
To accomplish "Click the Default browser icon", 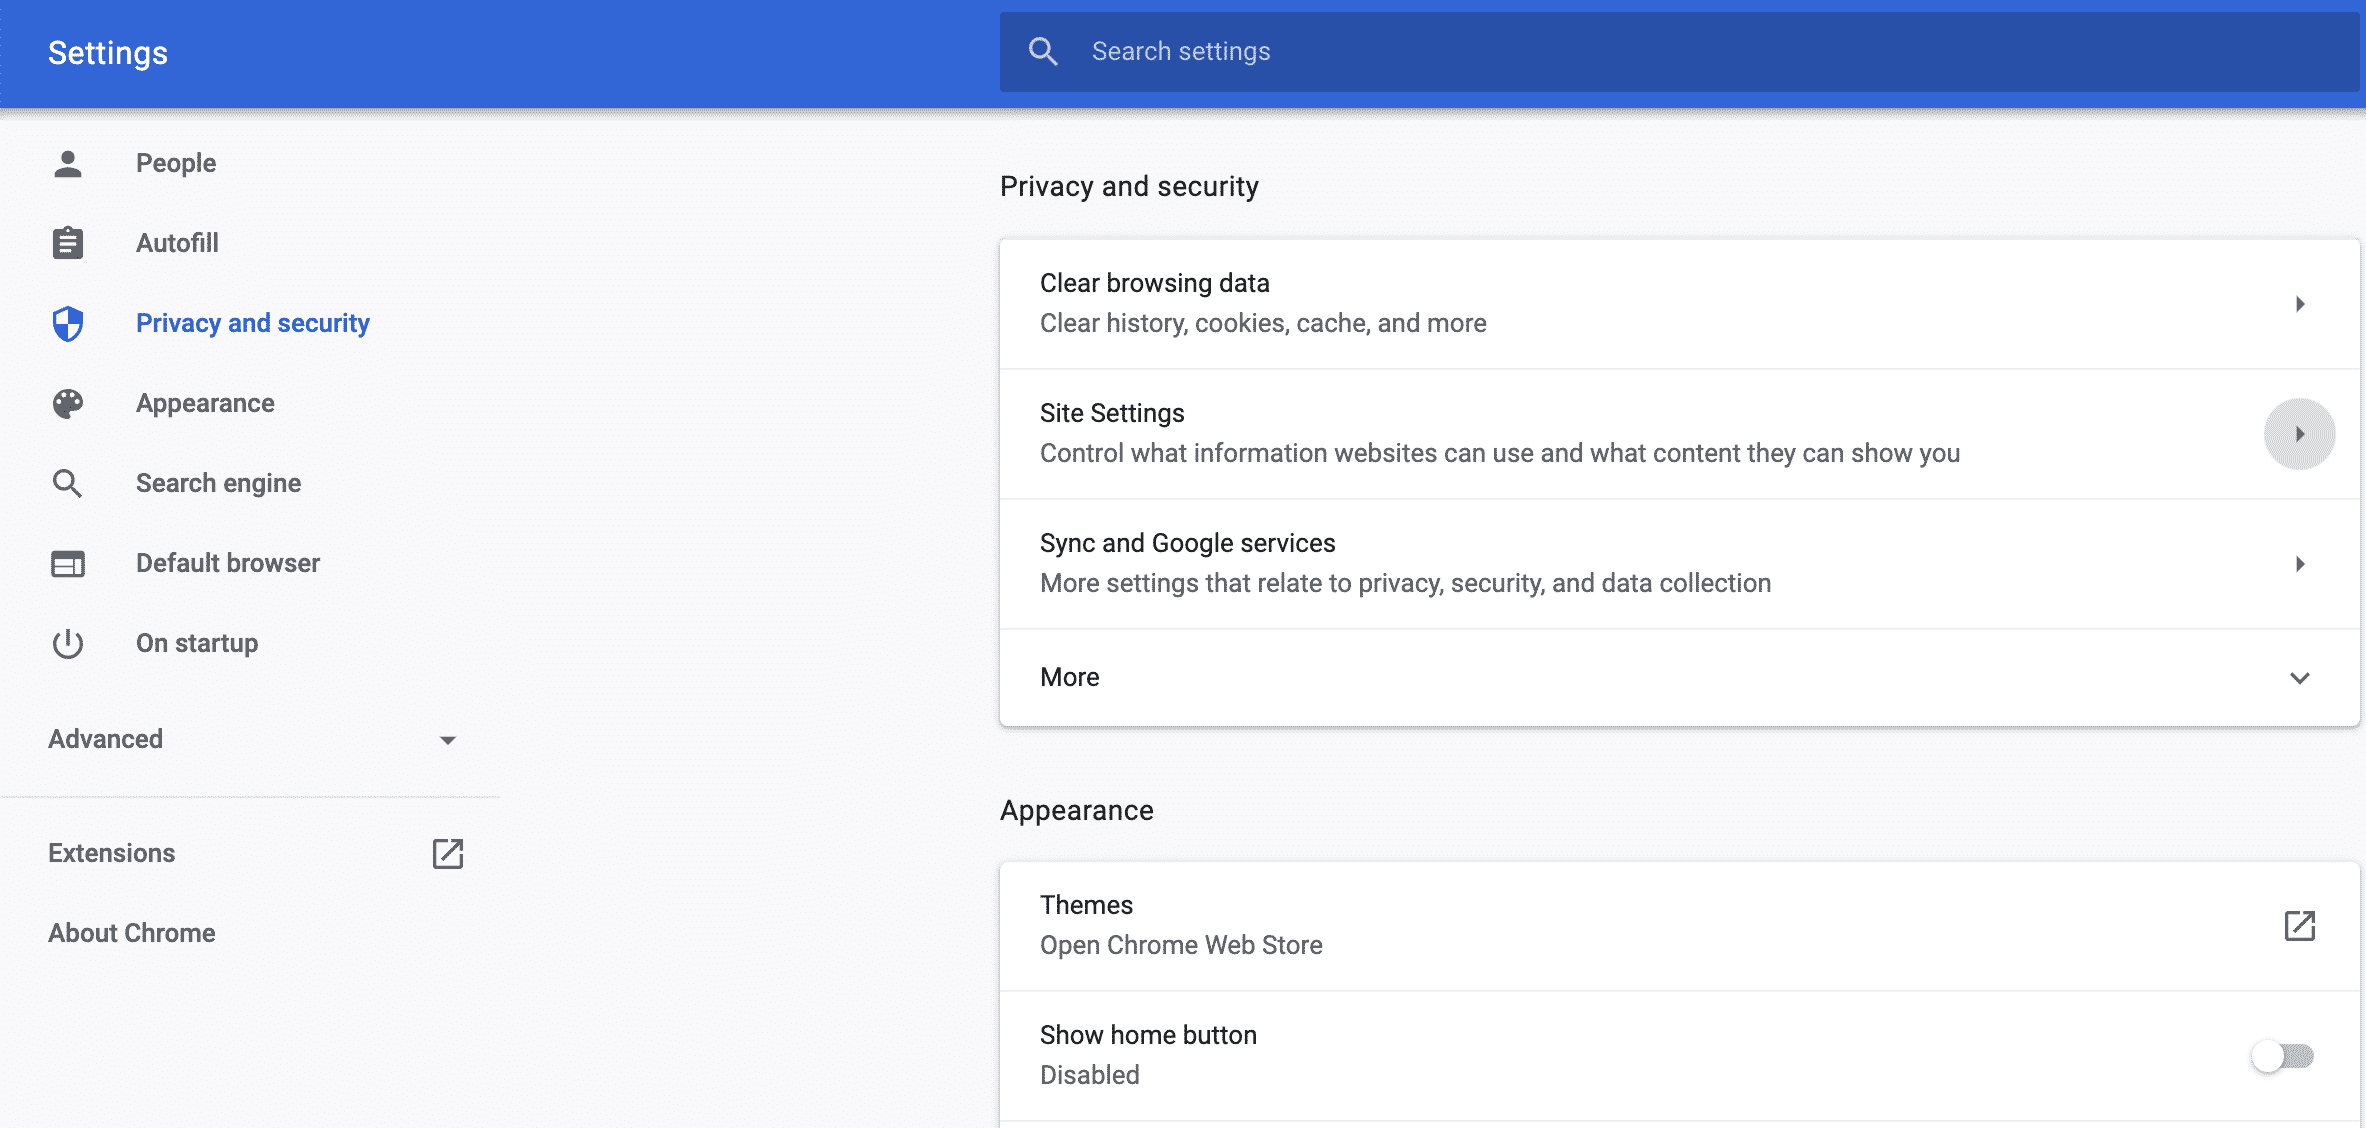I will point(67,563).
